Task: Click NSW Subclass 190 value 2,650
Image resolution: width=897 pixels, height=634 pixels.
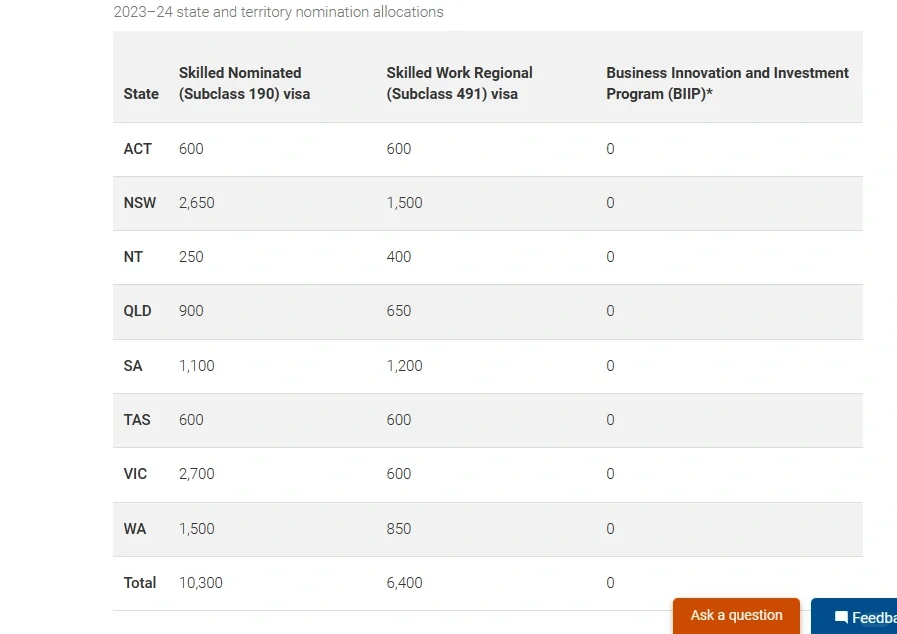Action: pos(196,203)
